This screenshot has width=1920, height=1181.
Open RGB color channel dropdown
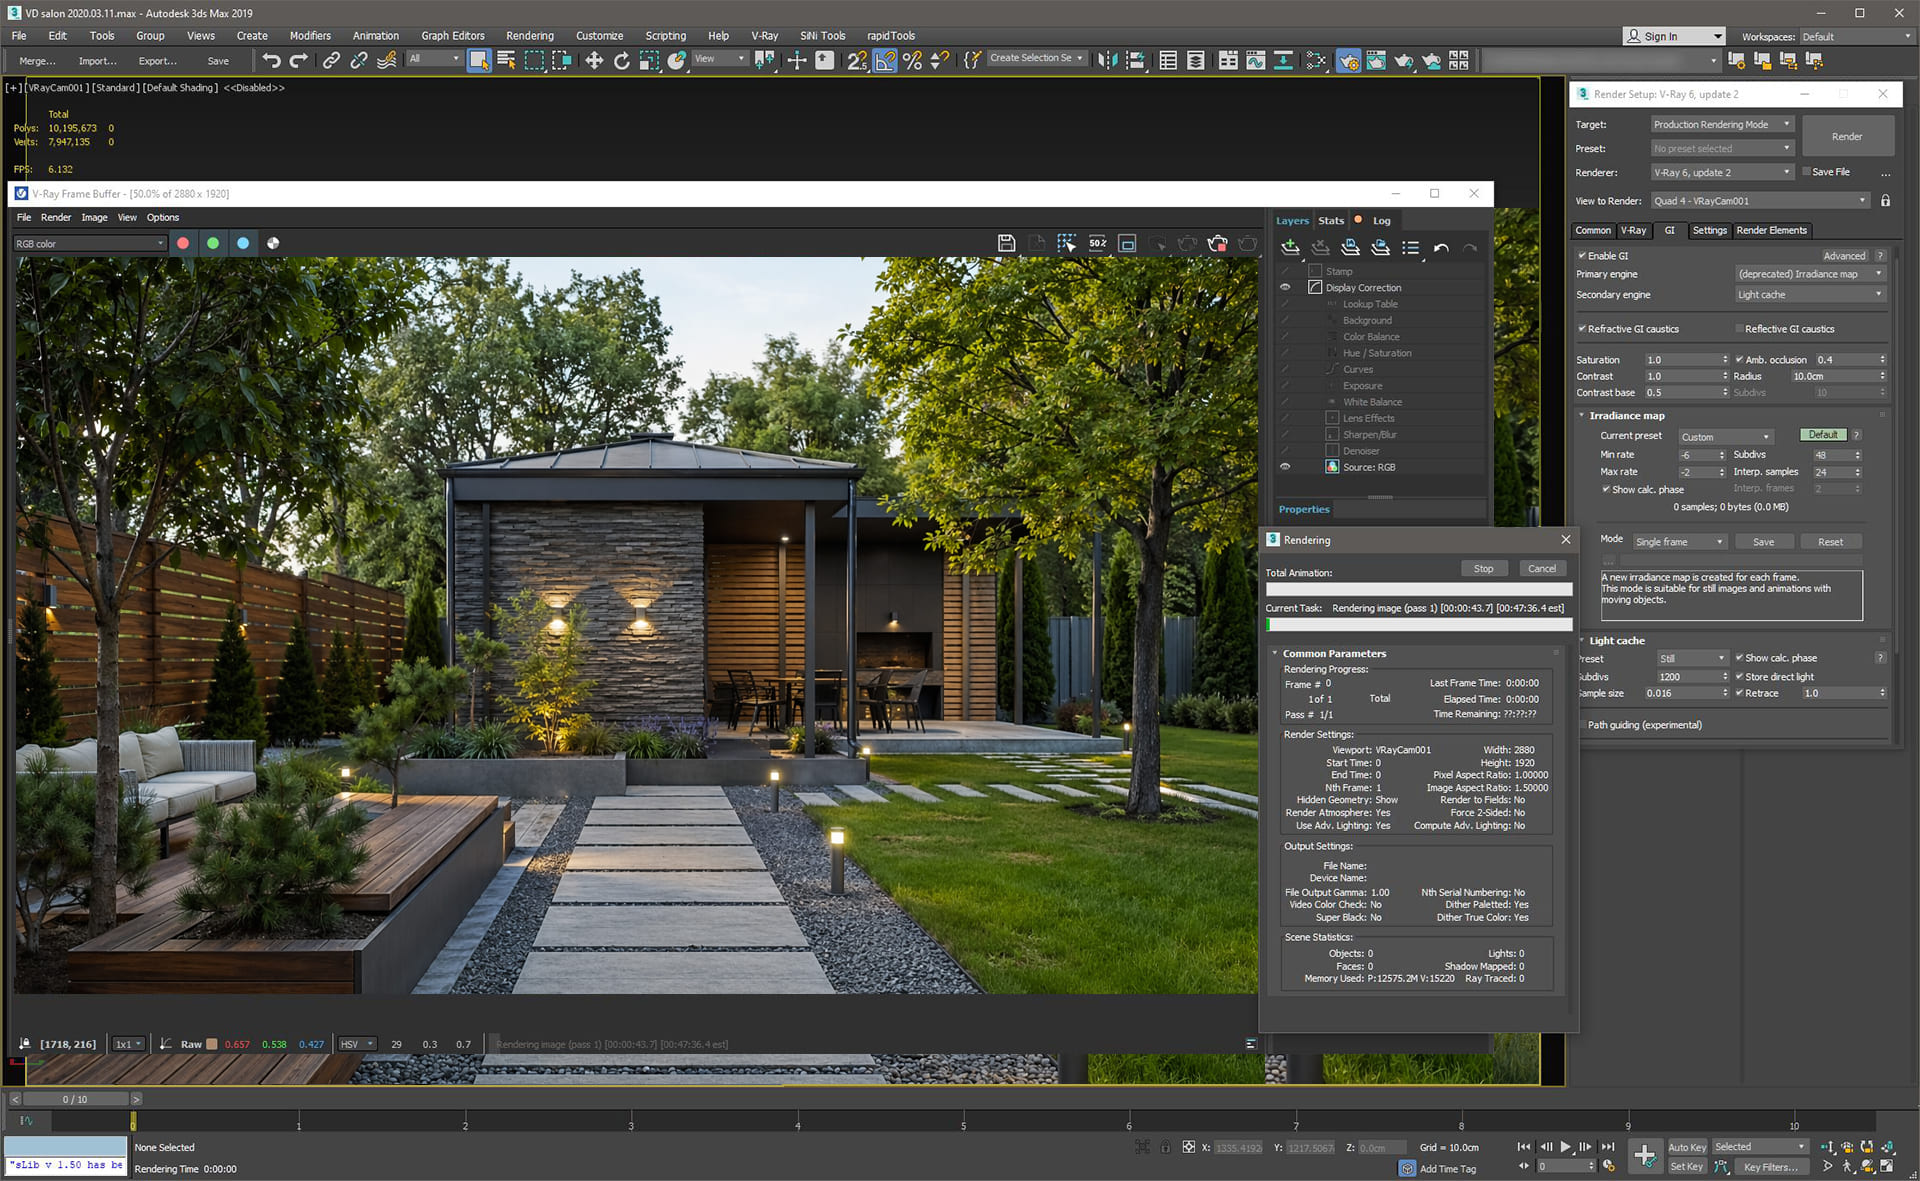coord(90,243)
